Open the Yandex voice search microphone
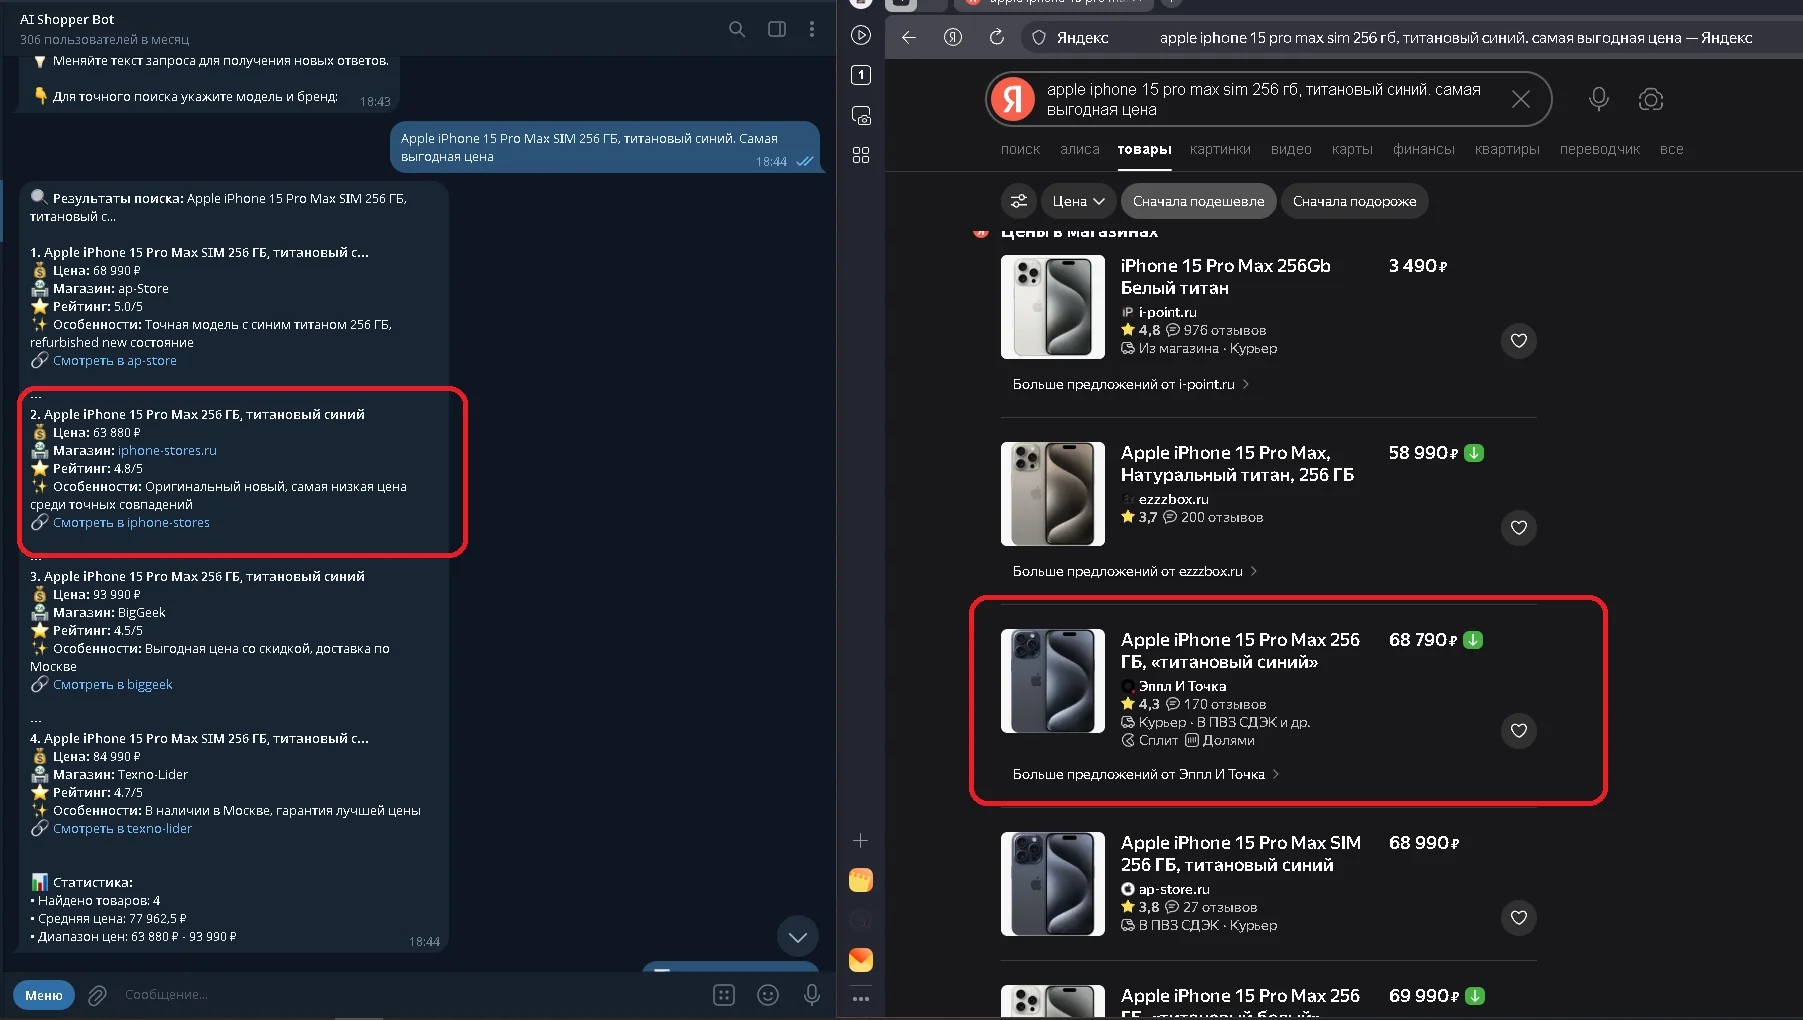The width and height of the screenshot is (1803, 1020). (1599, 99)
